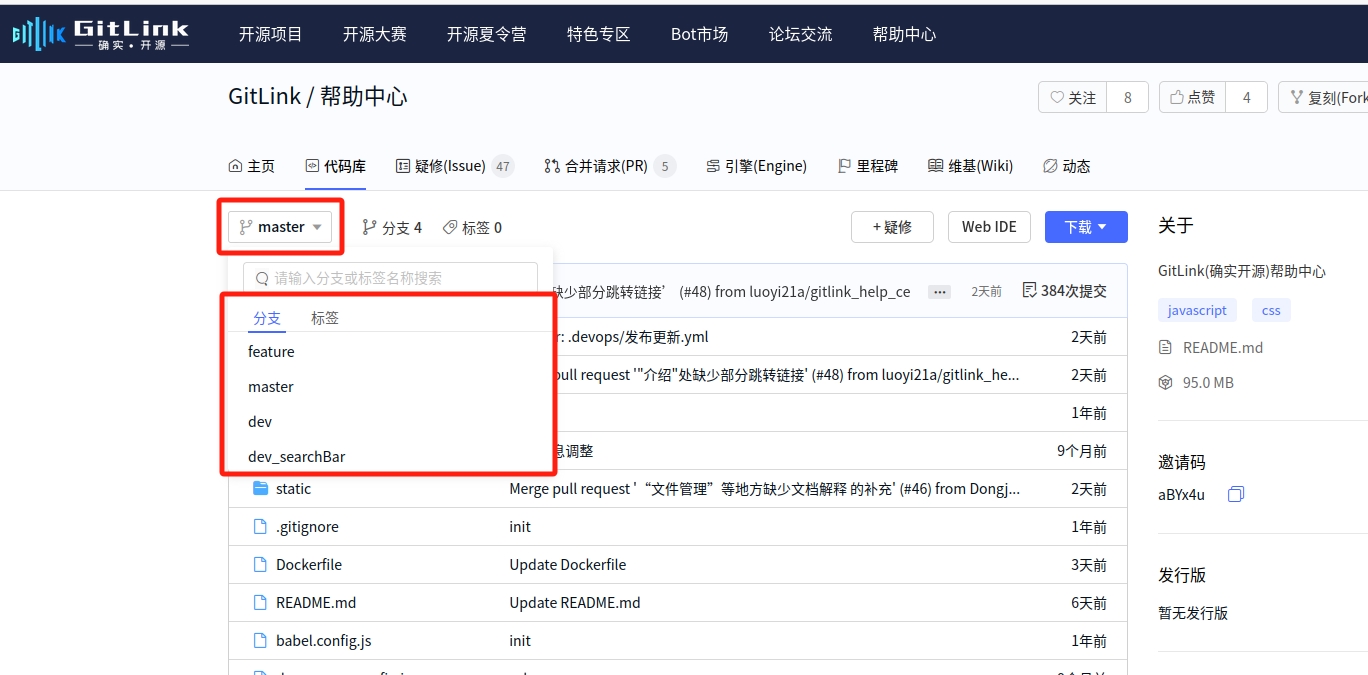Screen dimensions: 1368x675
Task: Open 疑修(Issue) tab
Action: [x=454, y=166]
